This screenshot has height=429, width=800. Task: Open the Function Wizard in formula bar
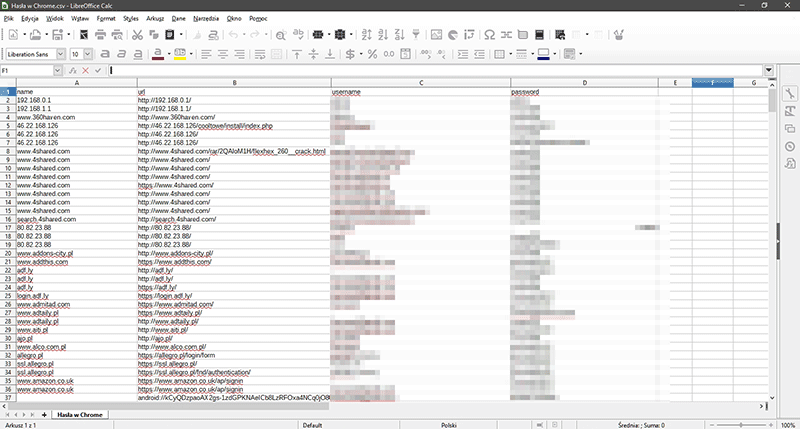point(73,70)
